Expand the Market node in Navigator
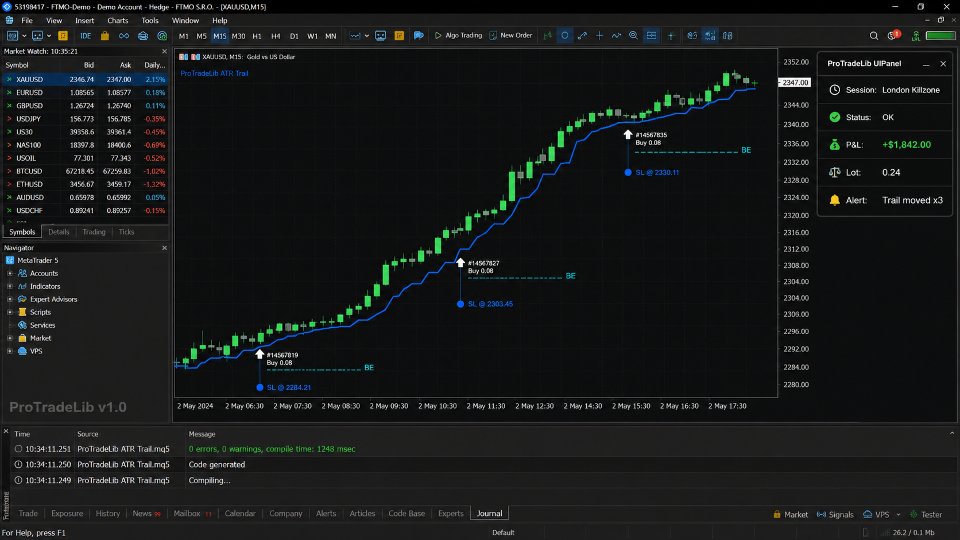Viewport: 960px width, 540px height. [x=10, y=338]
